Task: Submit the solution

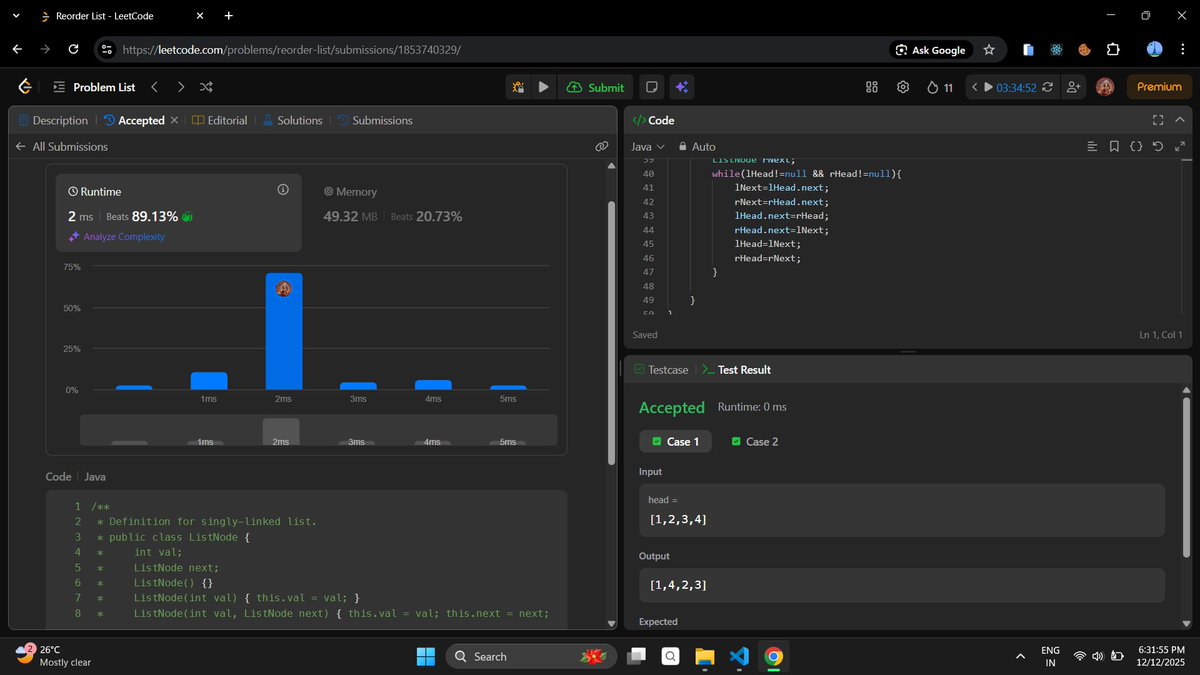Action: coord(595,87)
